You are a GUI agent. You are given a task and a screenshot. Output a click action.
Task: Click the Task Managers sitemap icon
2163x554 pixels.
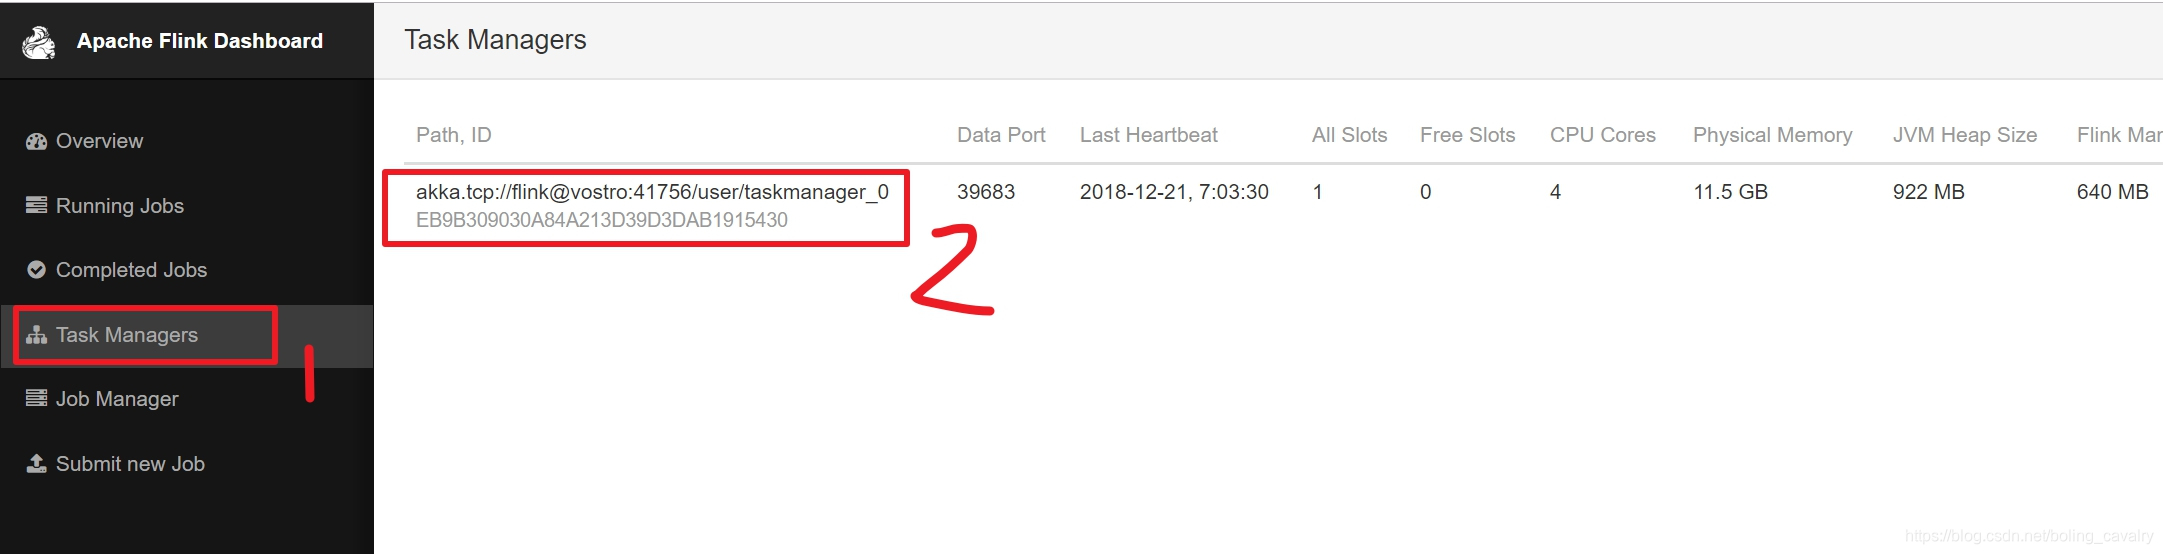[x=37, y=335]
